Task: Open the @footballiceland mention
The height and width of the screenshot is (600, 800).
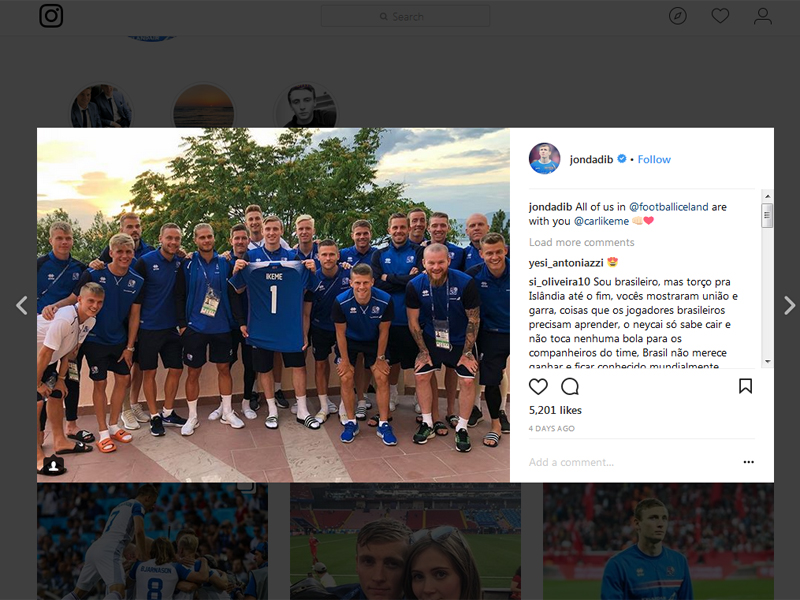Action: [x=668, y=207]
